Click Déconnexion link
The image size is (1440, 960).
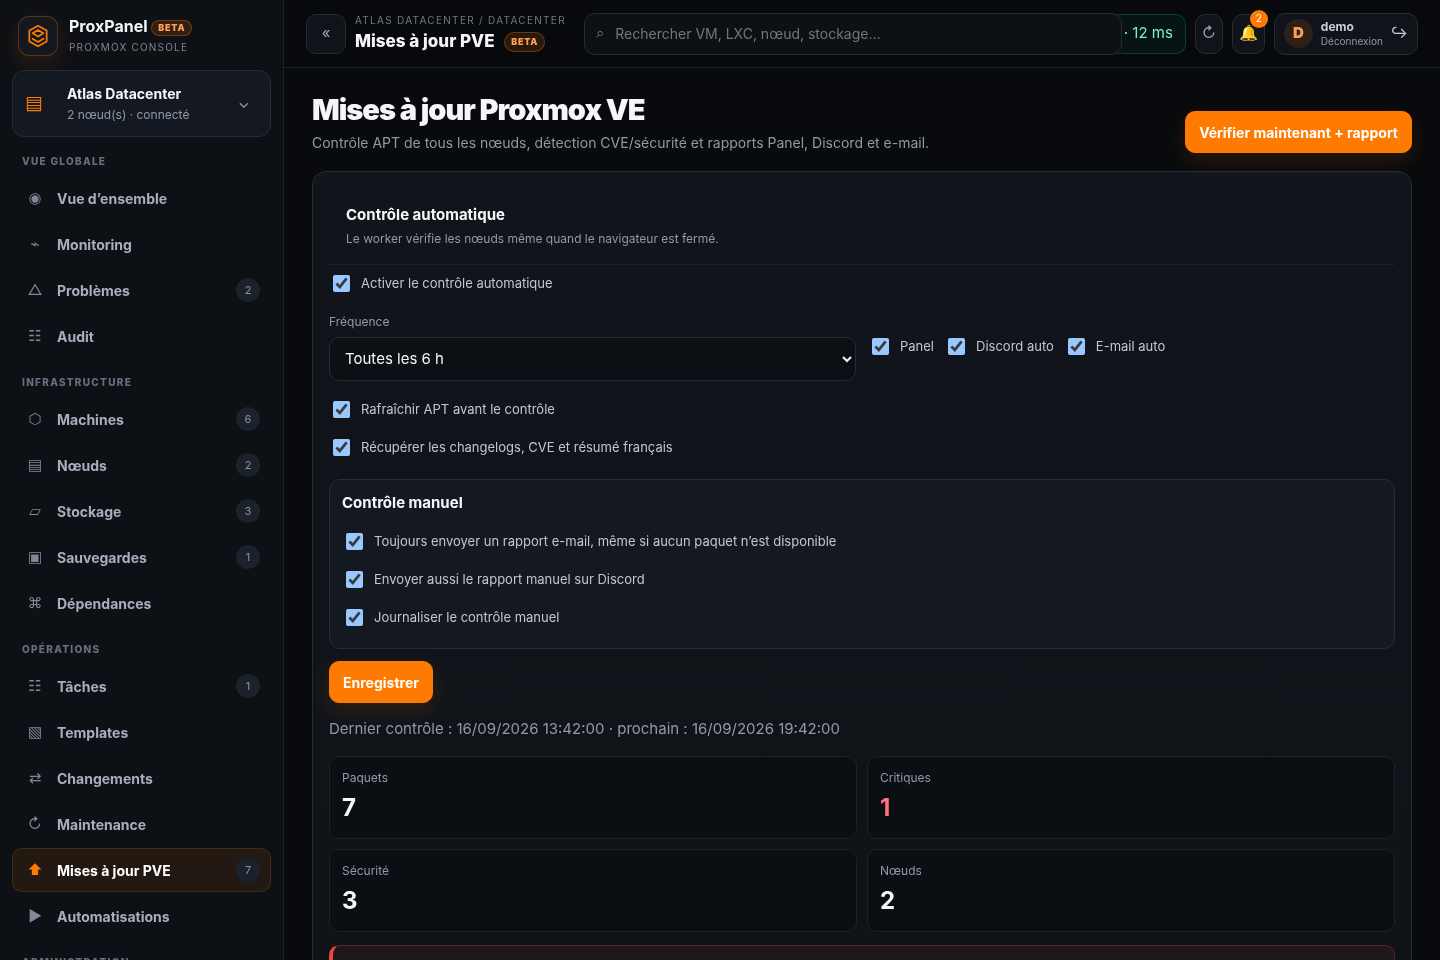click(1351, 42)
